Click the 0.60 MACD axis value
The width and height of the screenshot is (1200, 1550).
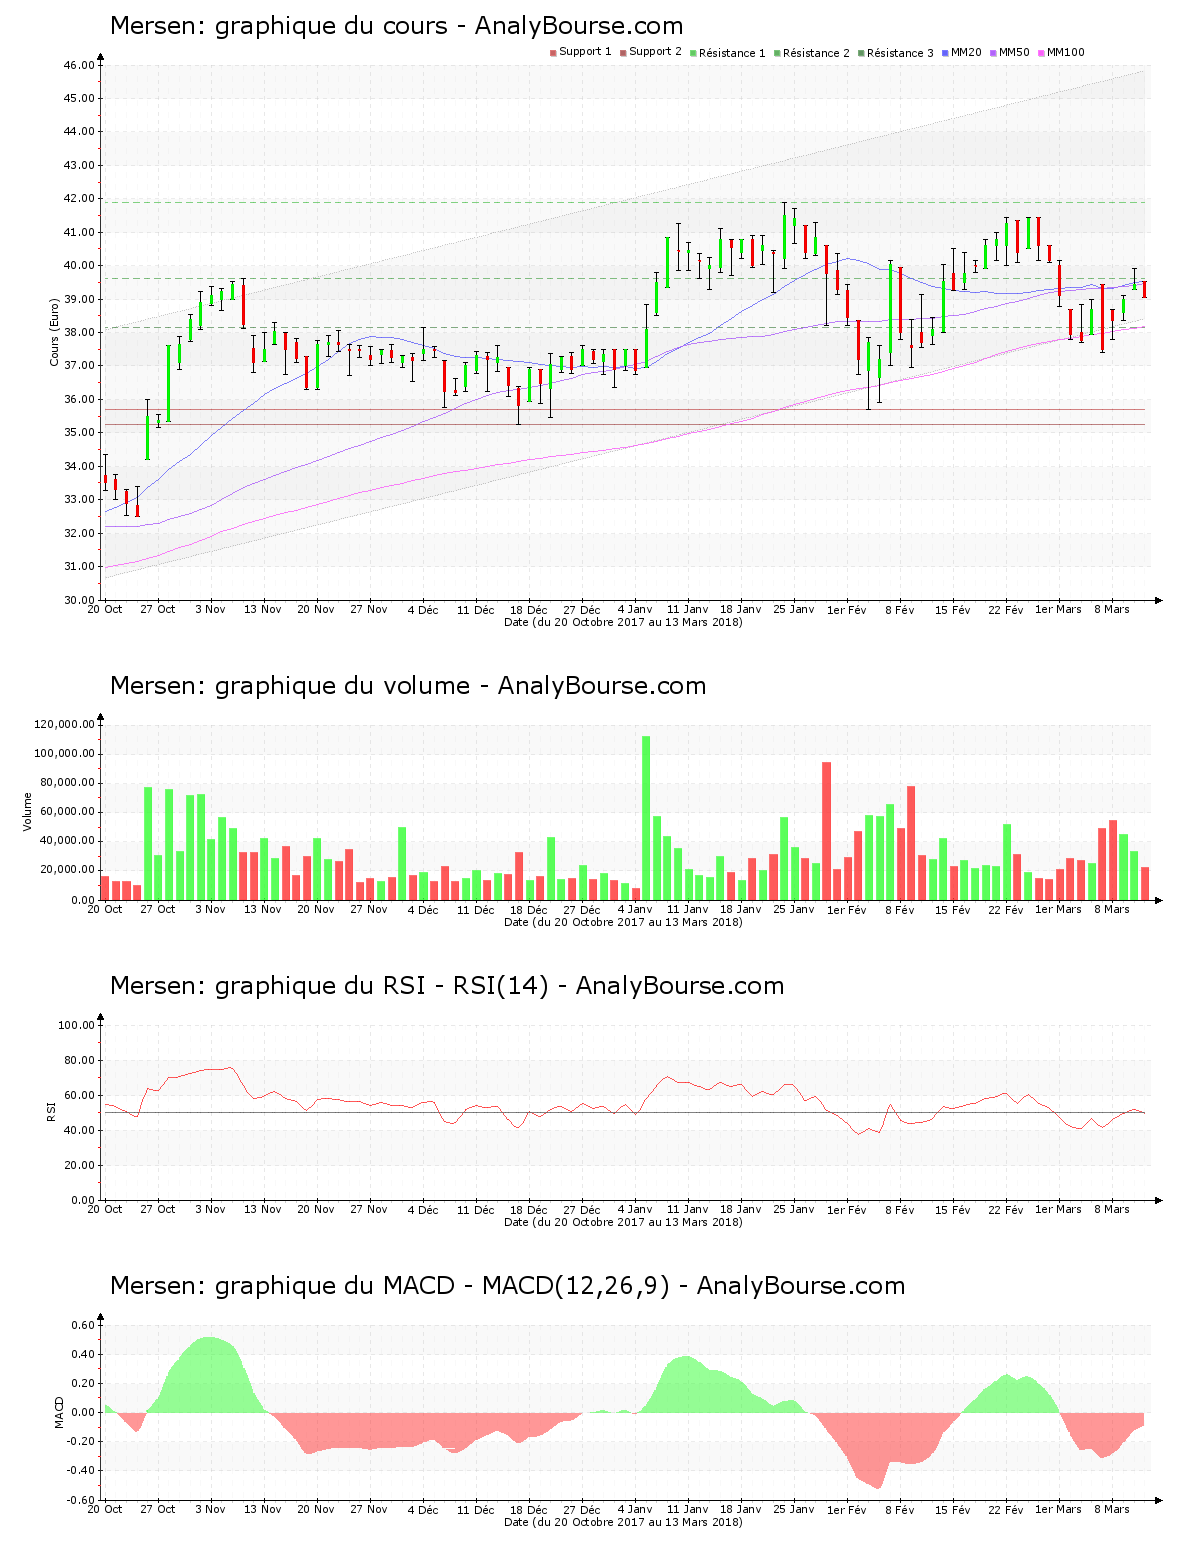pos(83,1325)
